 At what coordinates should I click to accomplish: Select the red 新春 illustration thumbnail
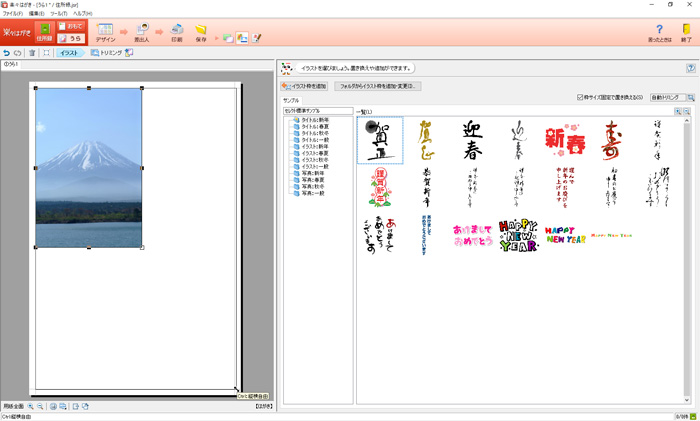[x=565, y=141]
